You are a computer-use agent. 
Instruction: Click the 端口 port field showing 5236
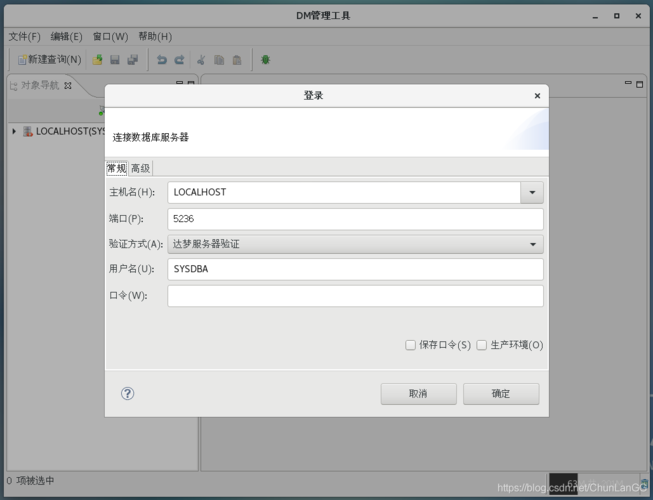point(355,219)
